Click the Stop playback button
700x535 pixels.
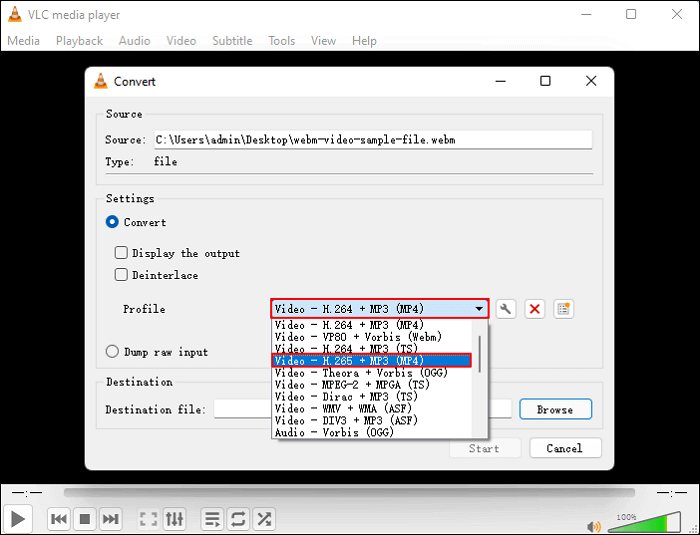pos(85,519)
